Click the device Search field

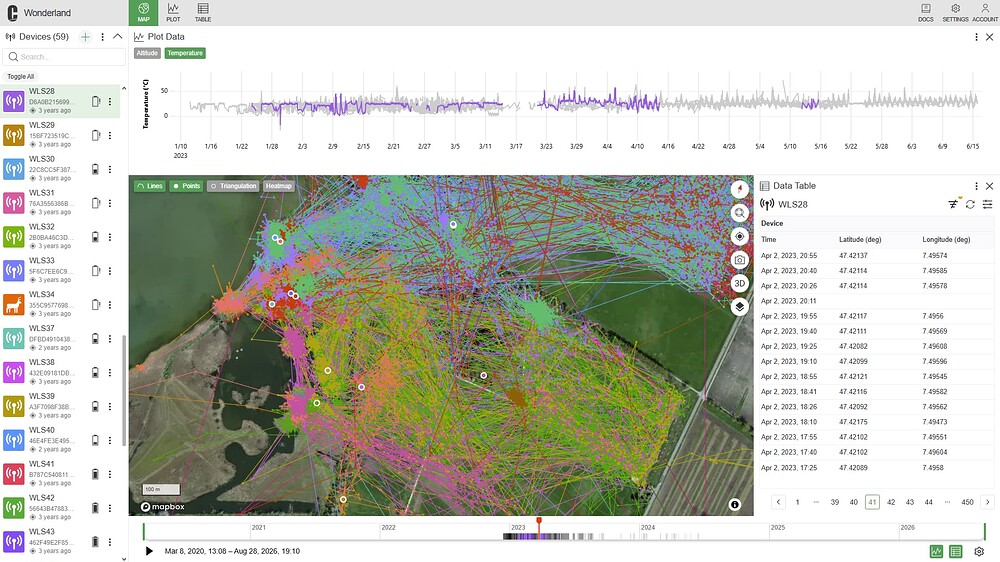[64, 57]
